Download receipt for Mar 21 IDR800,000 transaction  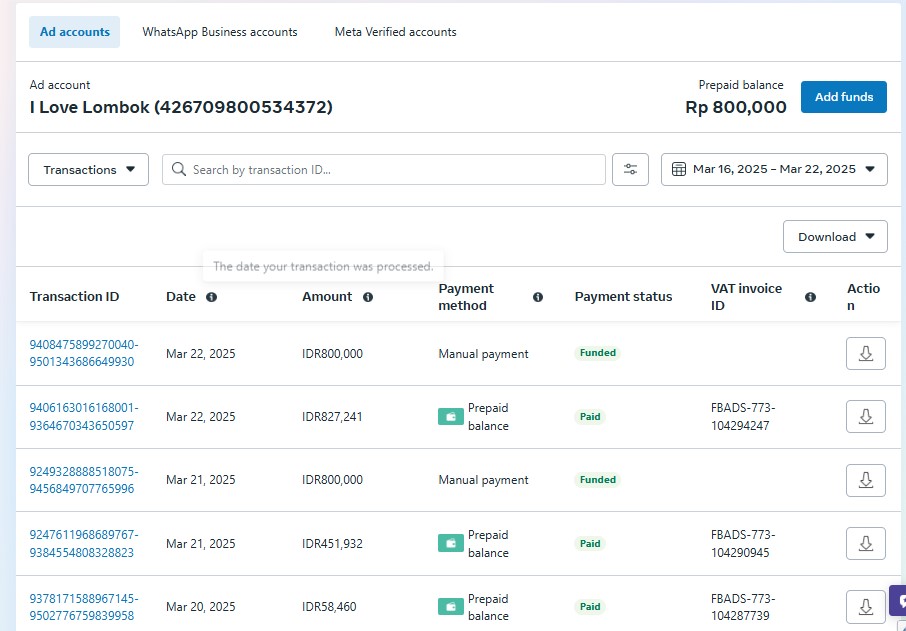865,480
